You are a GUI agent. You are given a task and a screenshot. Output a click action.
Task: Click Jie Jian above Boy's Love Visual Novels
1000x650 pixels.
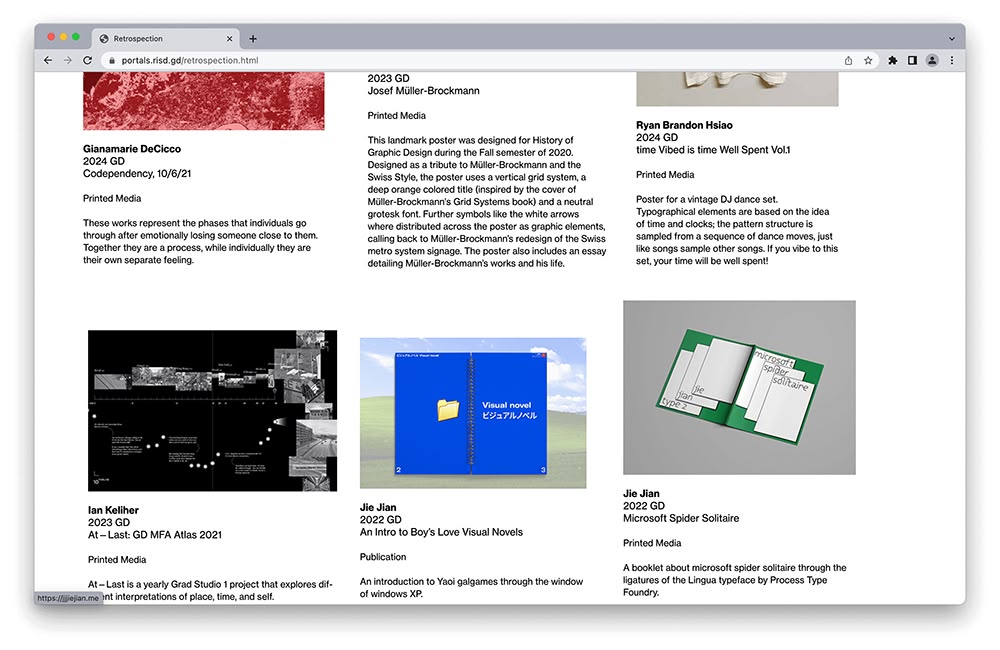(378, 508)
